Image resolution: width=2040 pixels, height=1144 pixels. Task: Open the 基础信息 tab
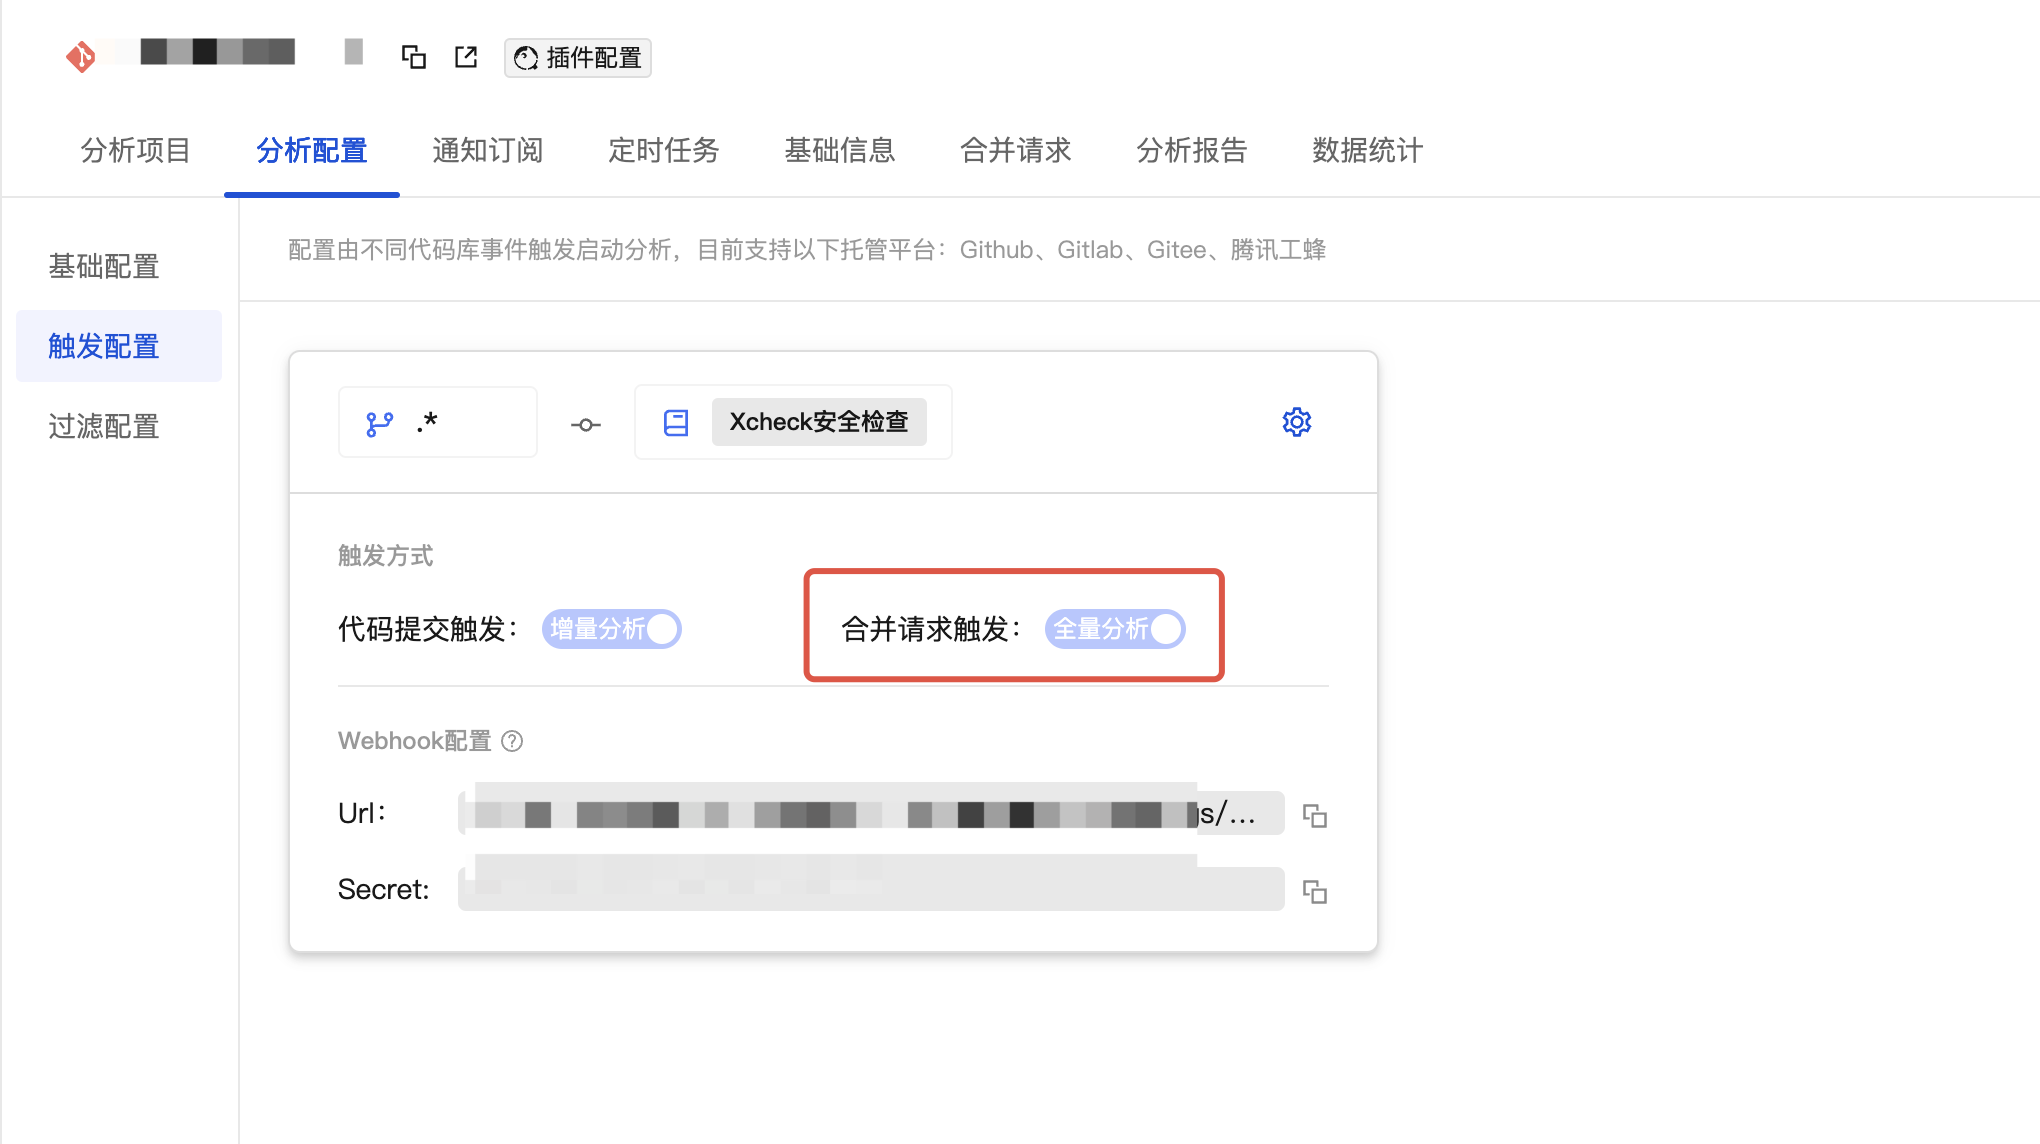tap(840, 150)
